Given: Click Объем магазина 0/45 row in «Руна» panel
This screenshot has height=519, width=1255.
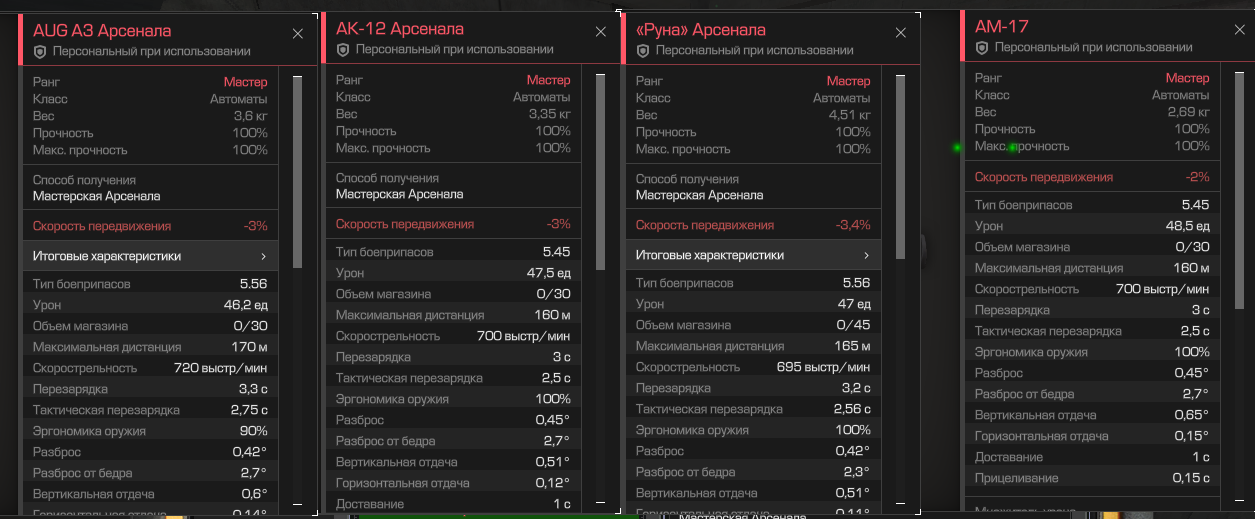Looking at the screenshot, I should 753,325.
